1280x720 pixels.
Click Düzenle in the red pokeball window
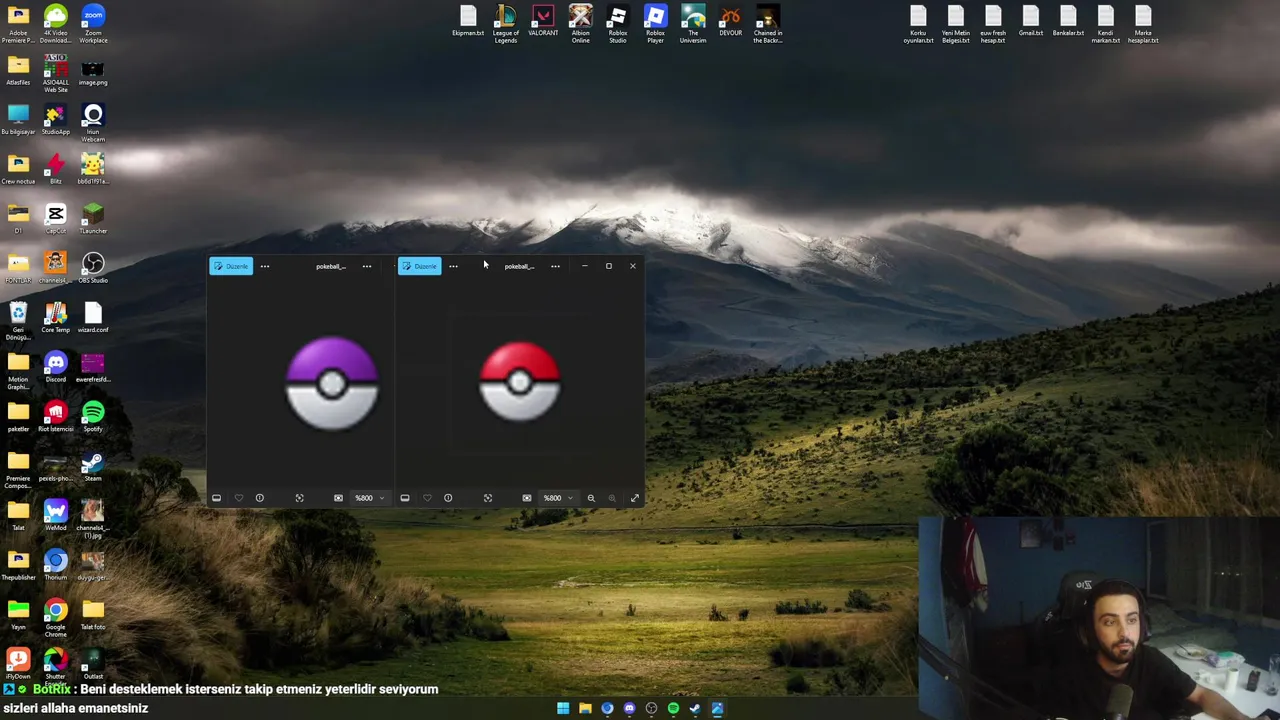pyautogui.click(x=419, y=266)
